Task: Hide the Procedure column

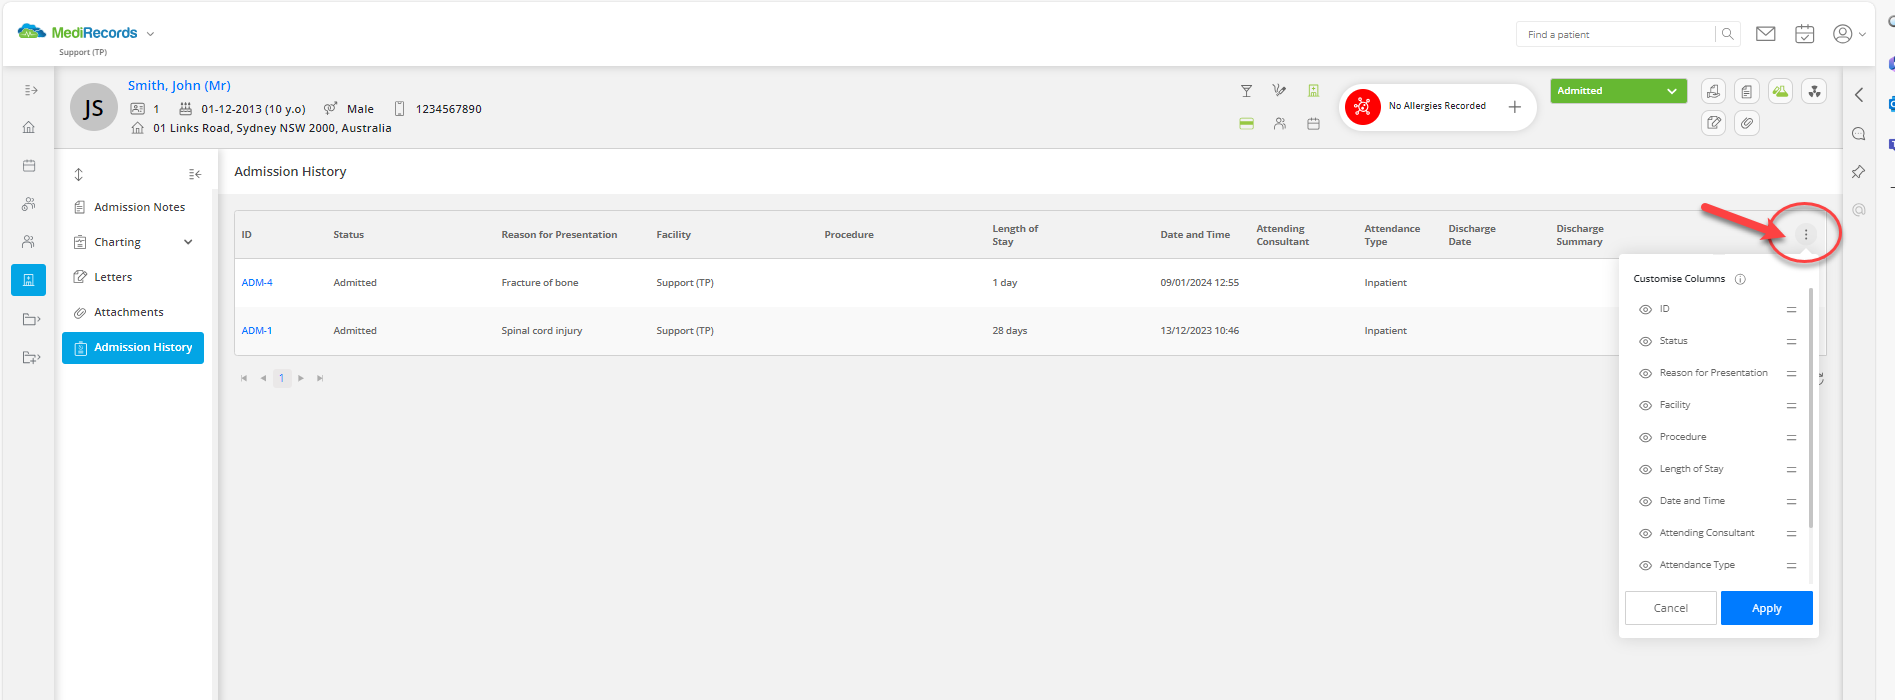Action: 1645,438
